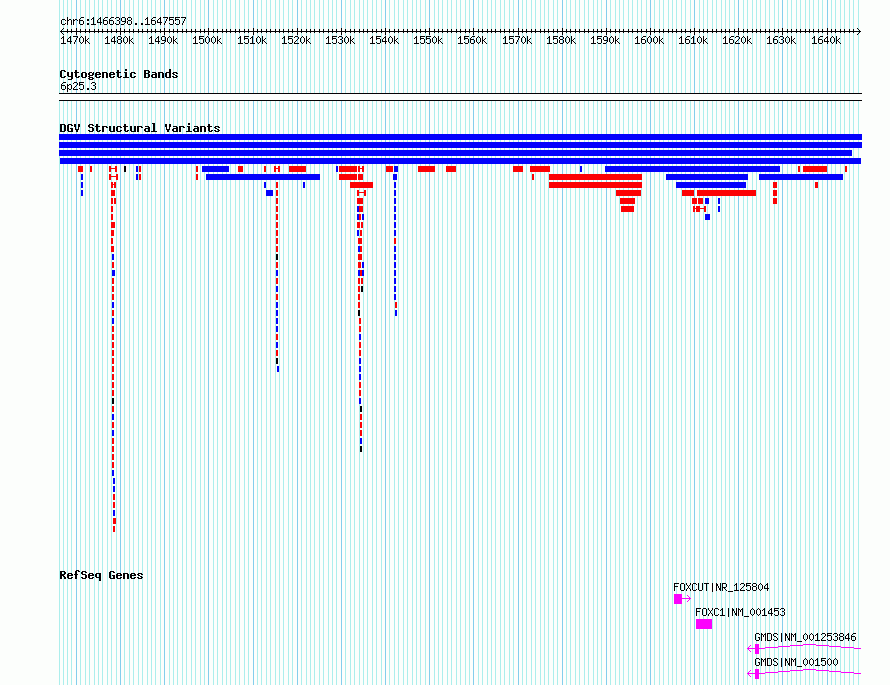
Task: Click red variant bar between 1555k and 1560k
Action: [451, 169]
